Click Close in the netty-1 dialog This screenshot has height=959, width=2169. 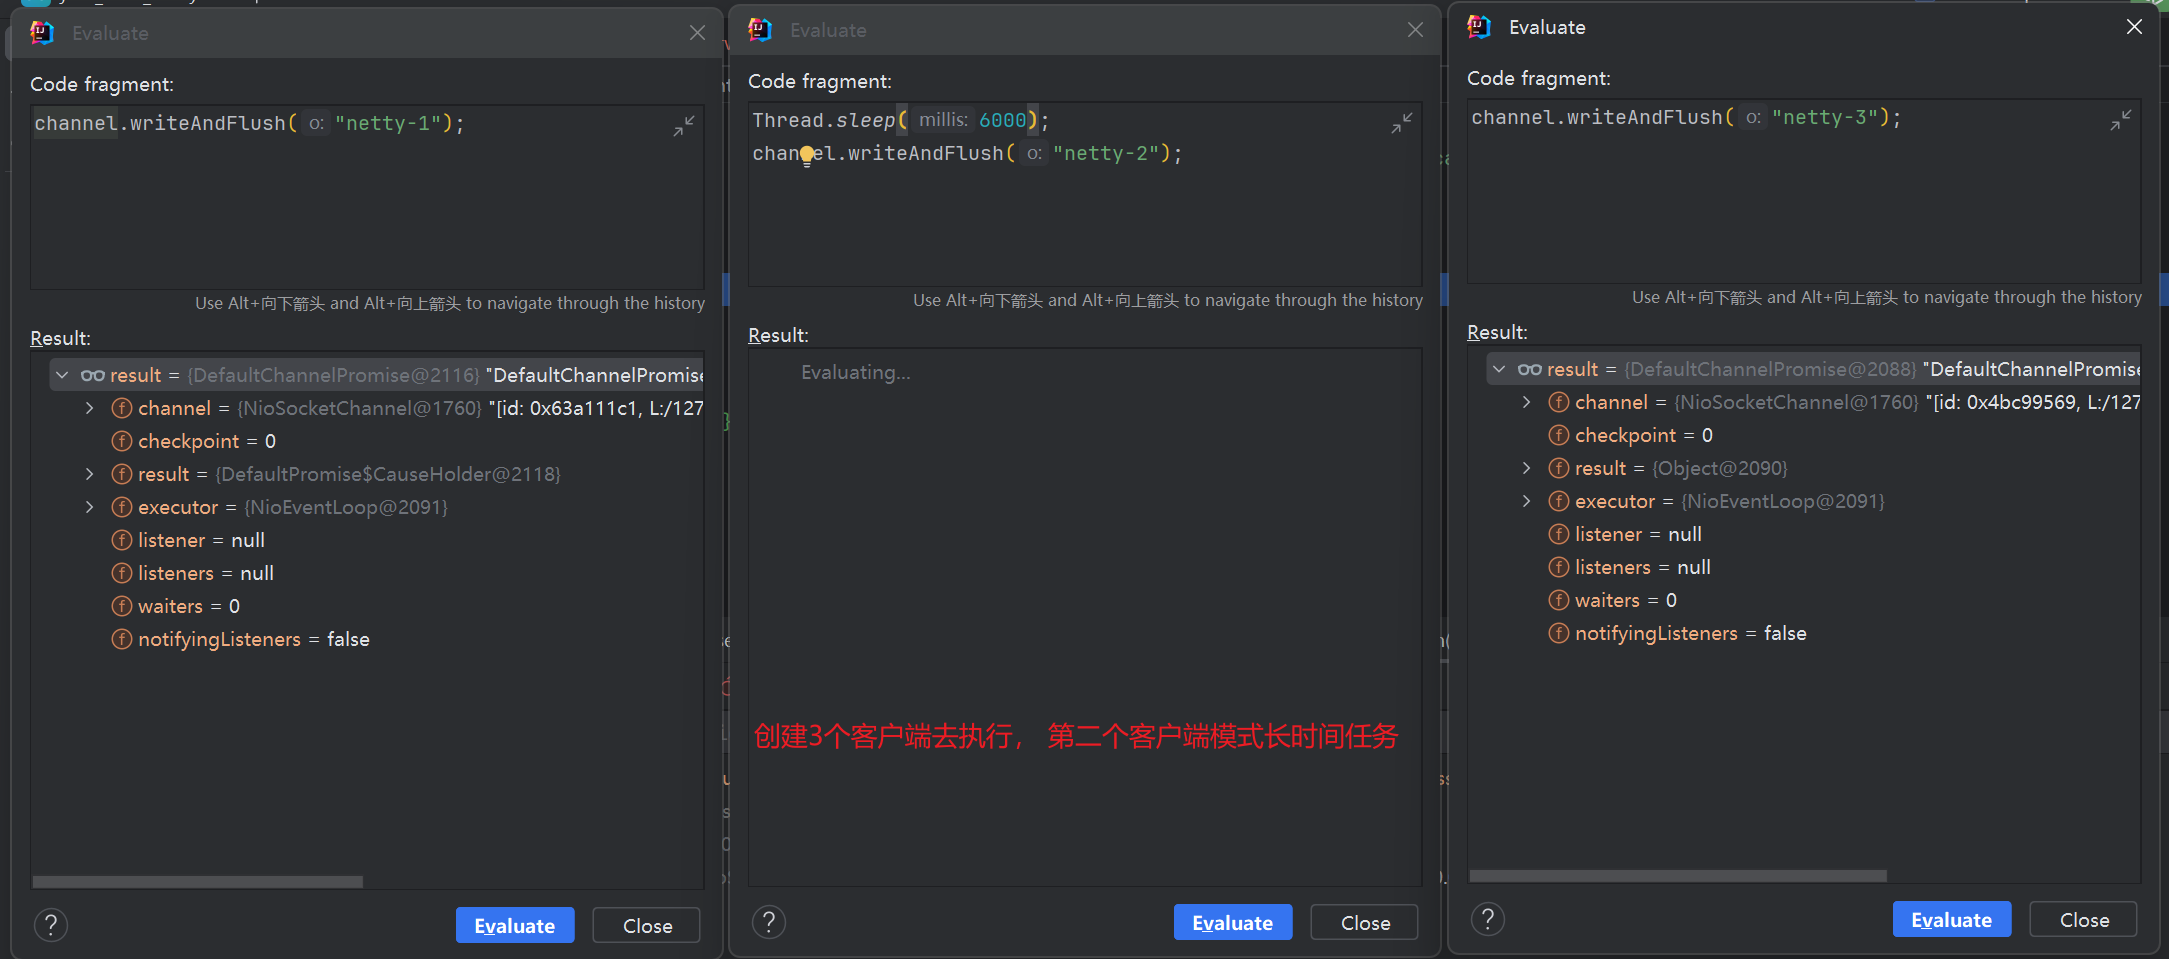pos(647,925)
